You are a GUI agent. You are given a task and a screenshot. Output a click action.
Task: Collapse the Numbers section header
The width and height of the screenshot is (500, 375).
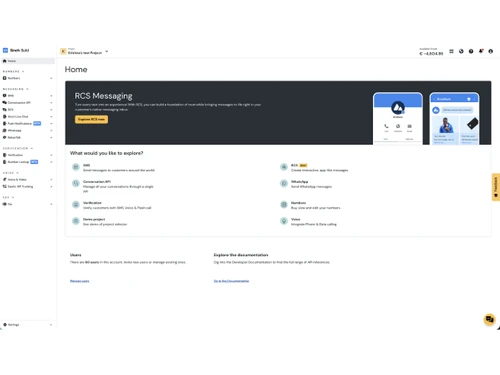click(x=13, y=71)
